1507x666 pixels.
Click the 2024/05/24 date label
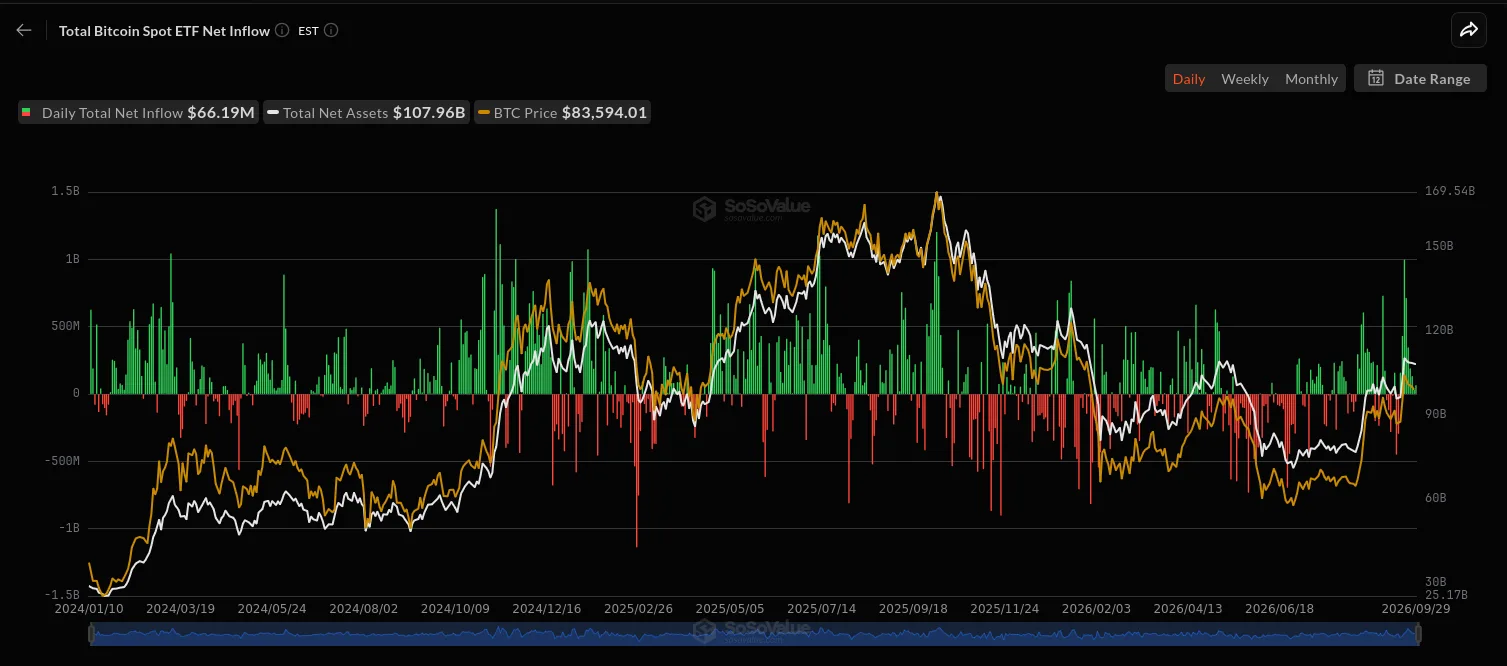click(x=272, y=608)
